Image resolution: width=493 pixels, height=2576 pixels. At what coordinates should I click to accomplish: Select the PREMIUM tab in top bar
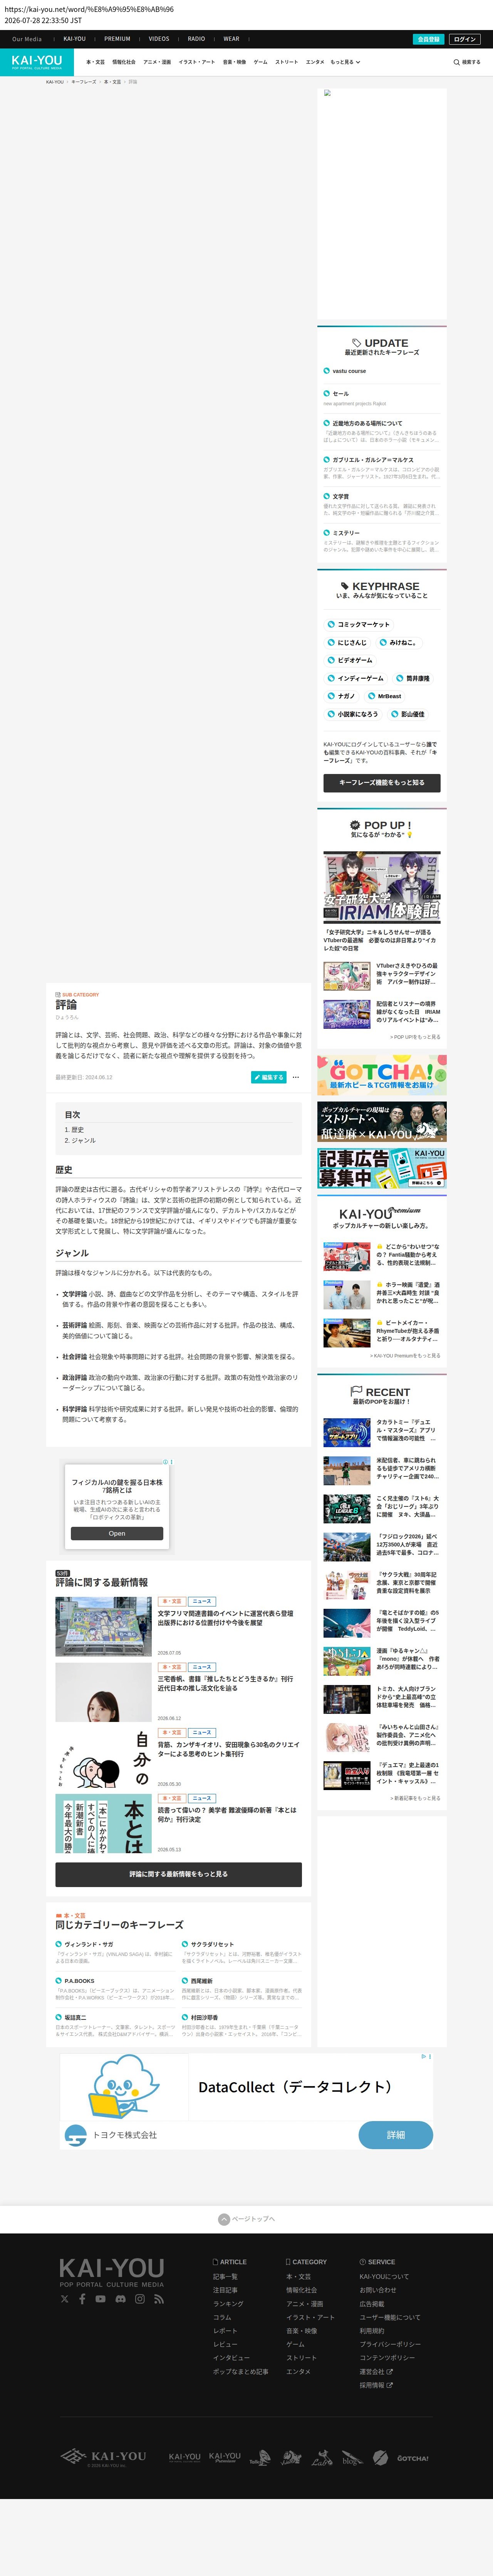117,39
